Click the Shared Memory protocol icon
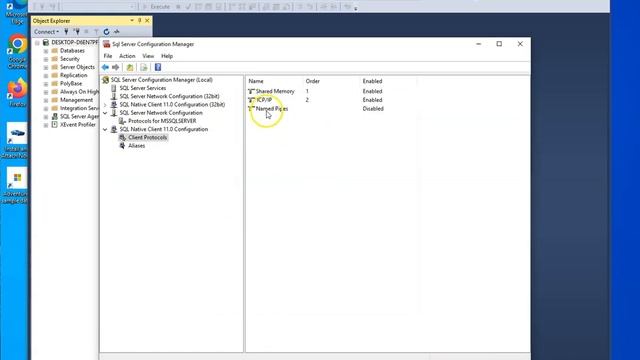 [x=251, y=91]
